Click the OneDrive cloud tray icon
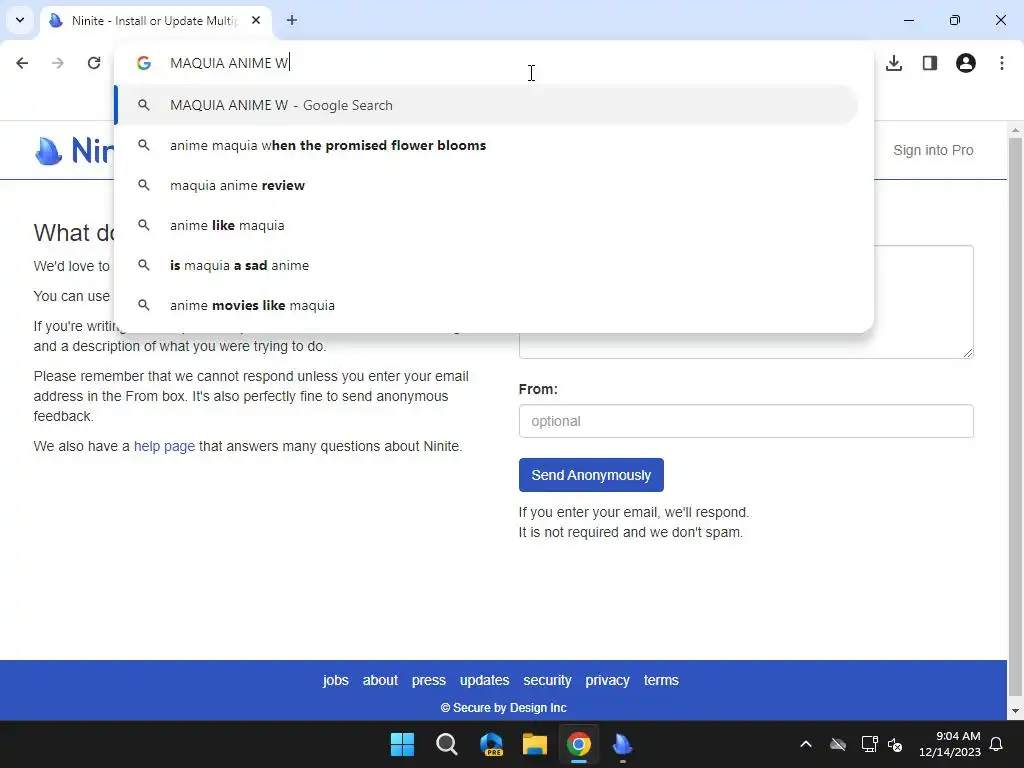This screenshot has width=1024, height=768. coord(838,744)
